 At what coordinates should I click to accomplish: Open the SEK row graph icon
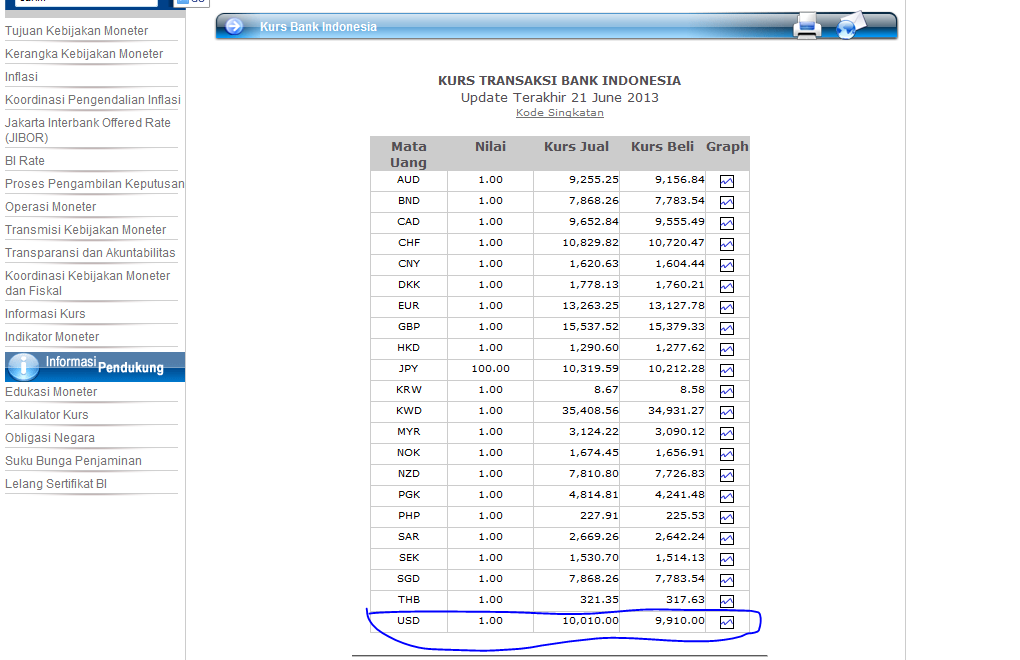pyautogui.click(x=727, y=559)
